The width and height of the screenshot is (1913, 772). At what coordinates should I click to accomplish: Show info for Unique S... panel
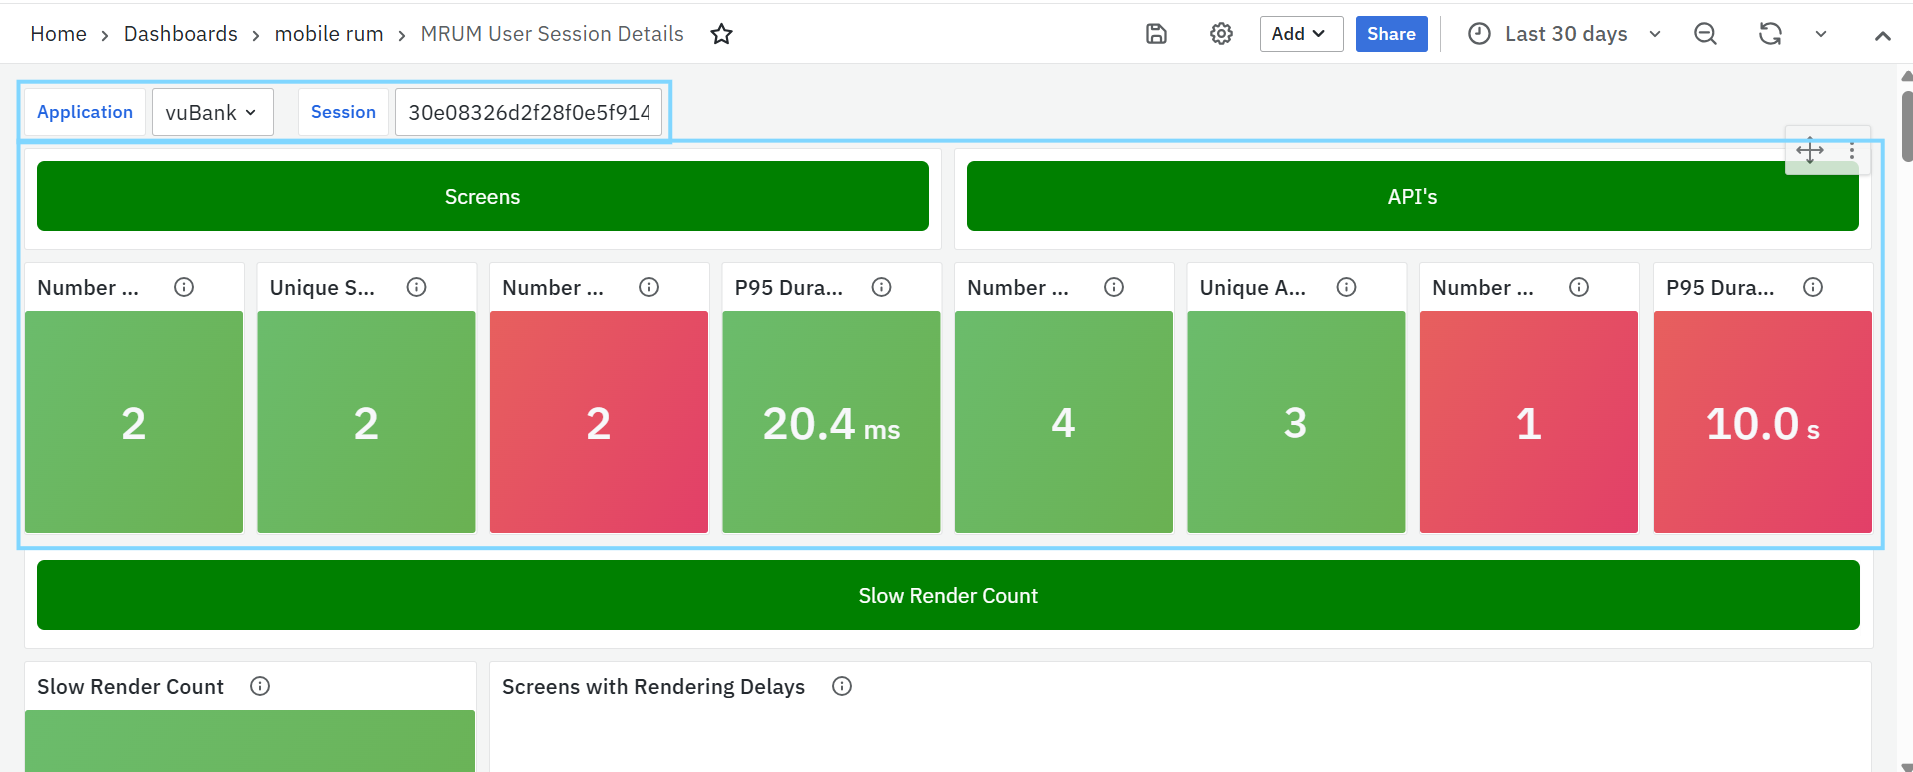[417, 288]
